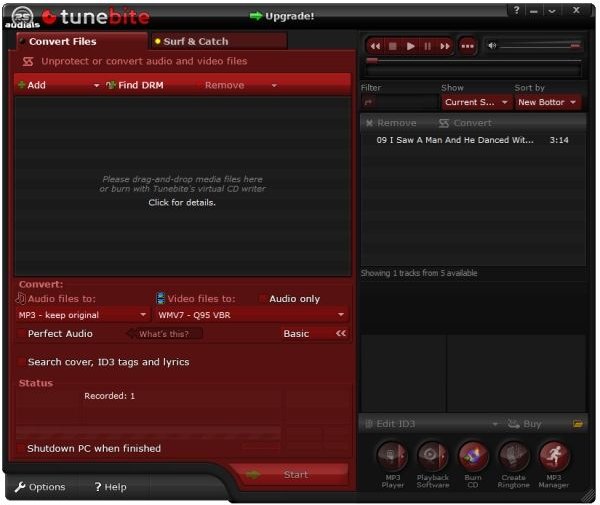Stop playback with the stop button
This screenshot has height=505, width=600.
click(393, 46)
